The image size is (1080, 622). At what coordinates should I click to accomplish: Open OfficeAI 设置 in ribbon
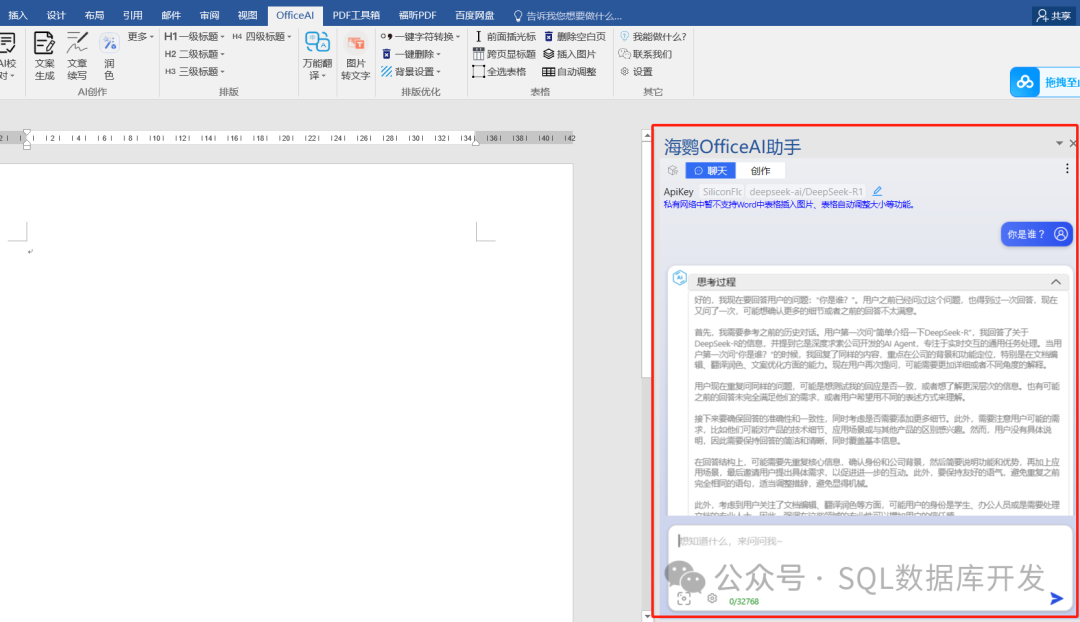(636, 72)
